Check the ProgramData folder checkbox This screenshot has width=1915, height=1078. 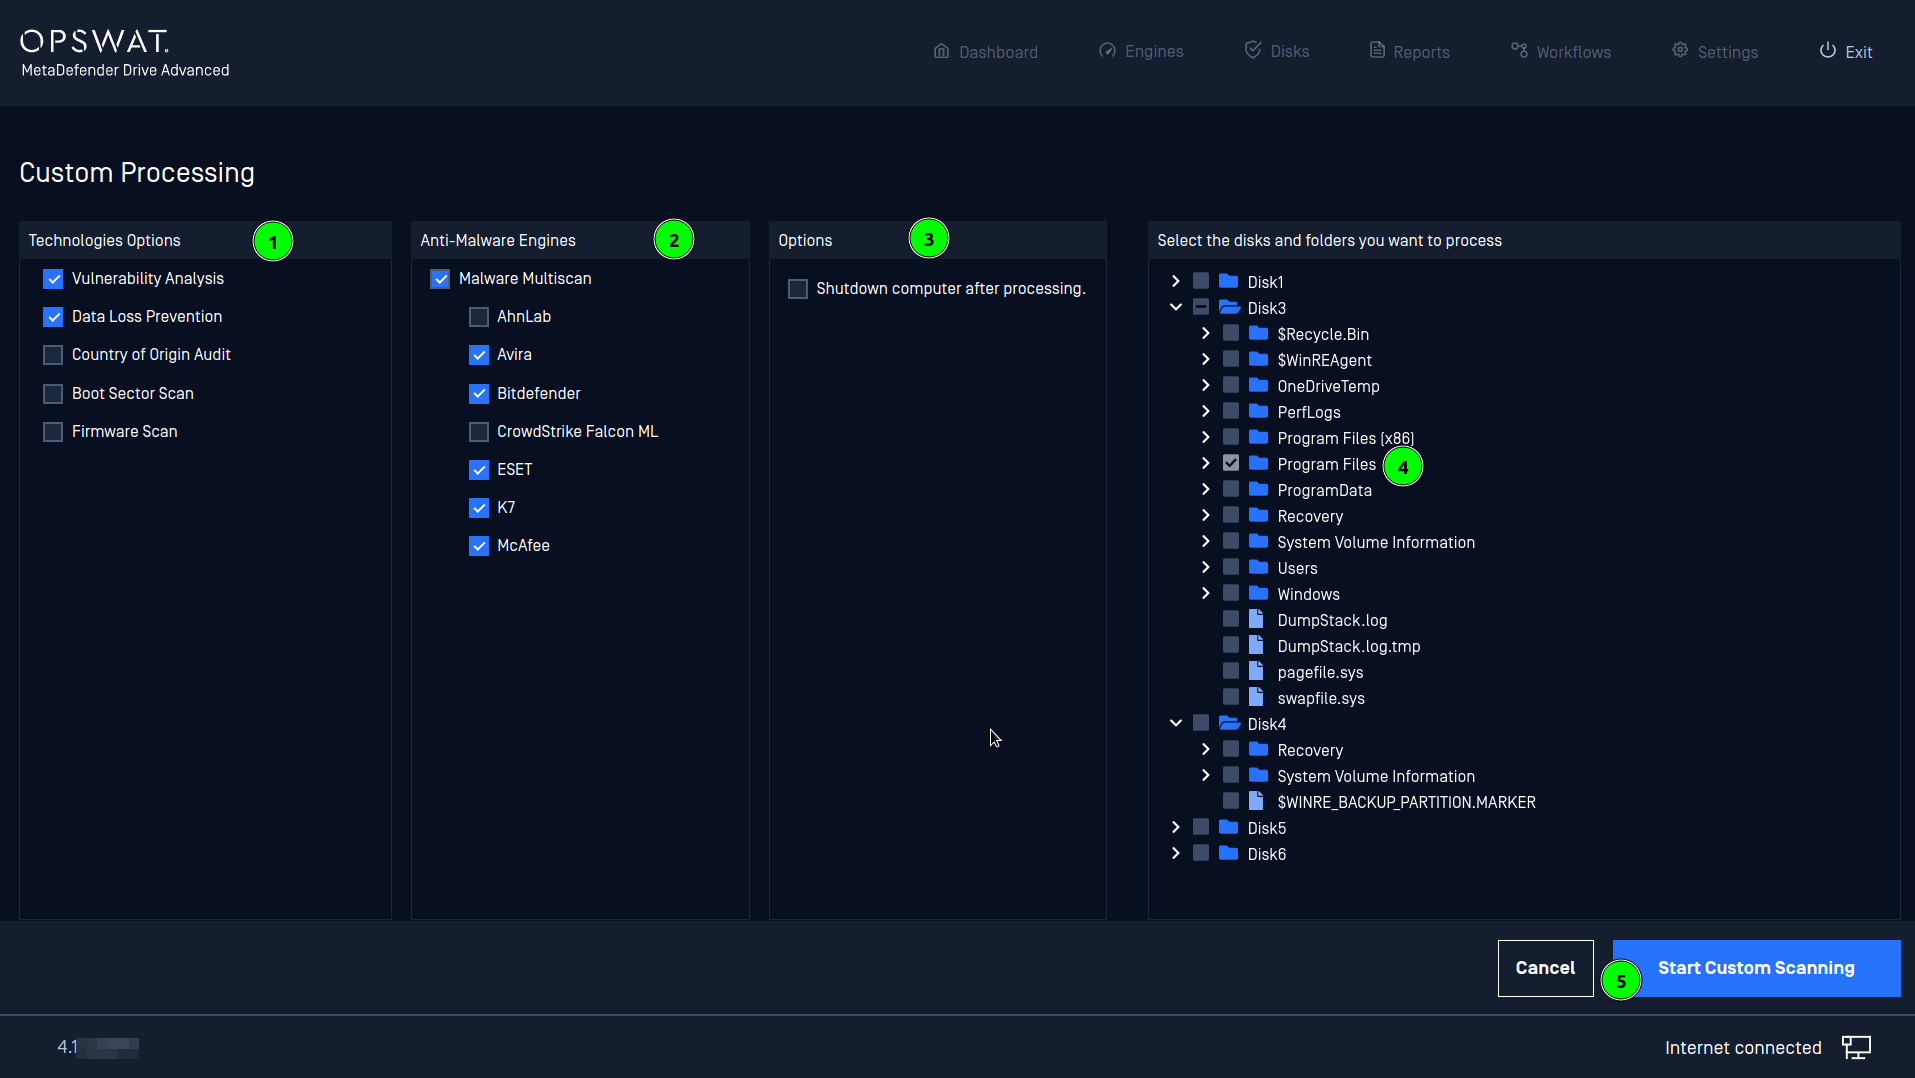[x=1231, y=489]
